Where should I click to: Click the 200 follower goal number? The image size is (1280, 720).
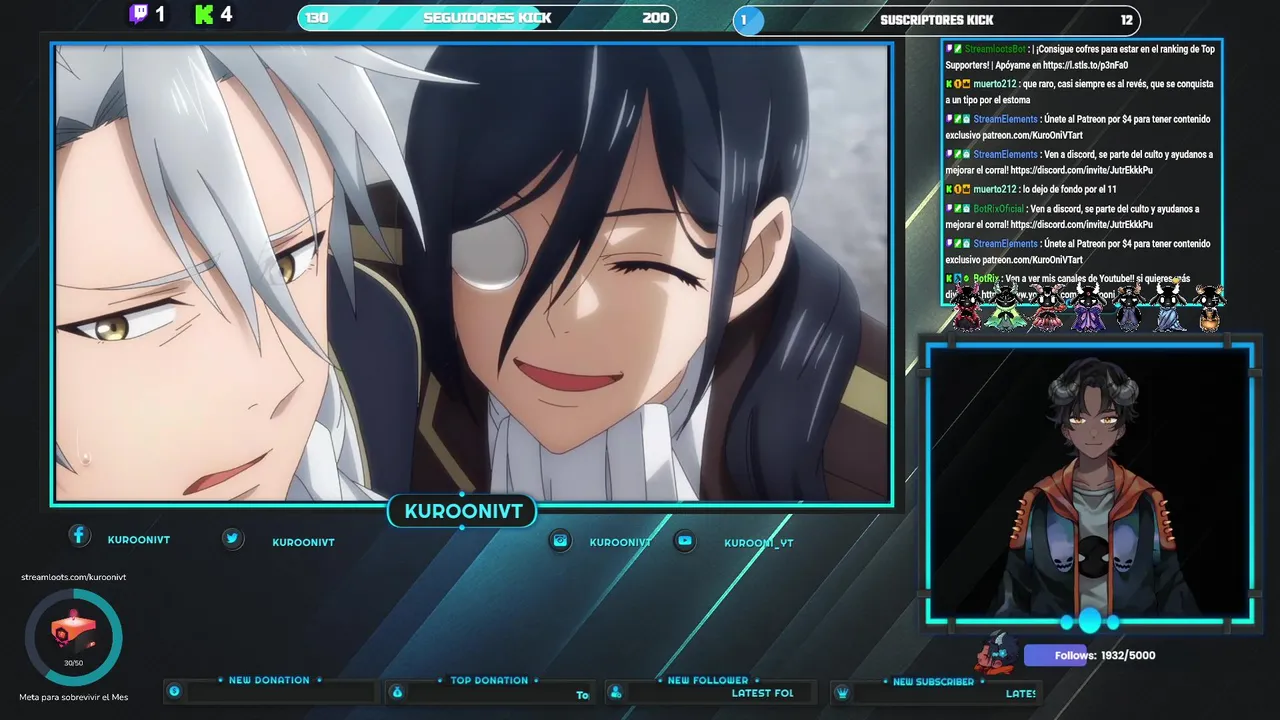coord(656,18)
